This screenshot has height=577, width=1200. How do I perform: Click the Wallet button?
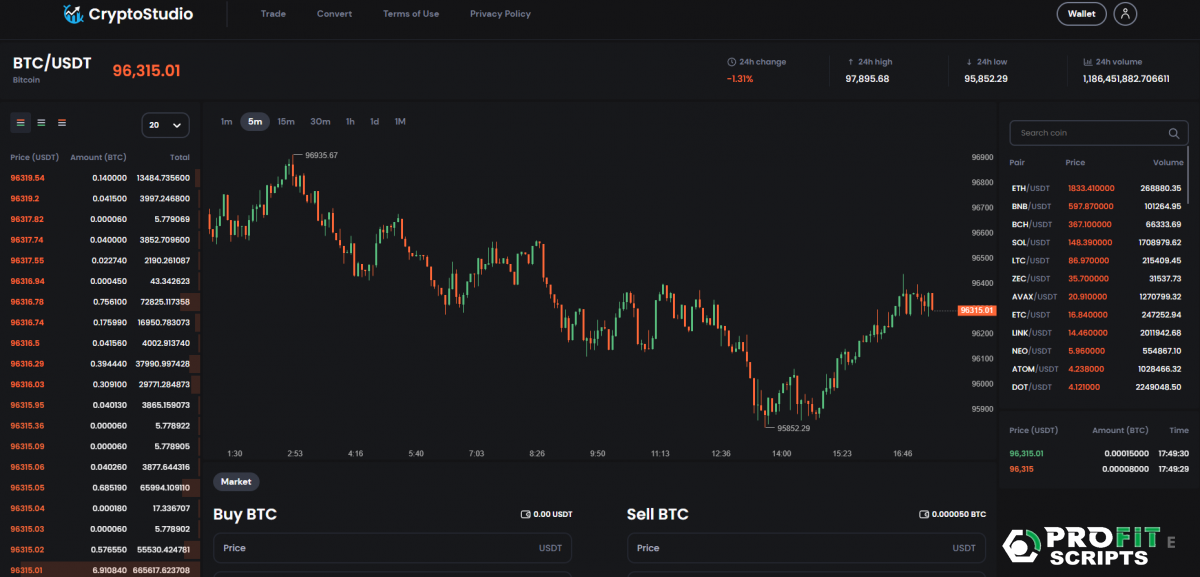[x=1081, y=14]
